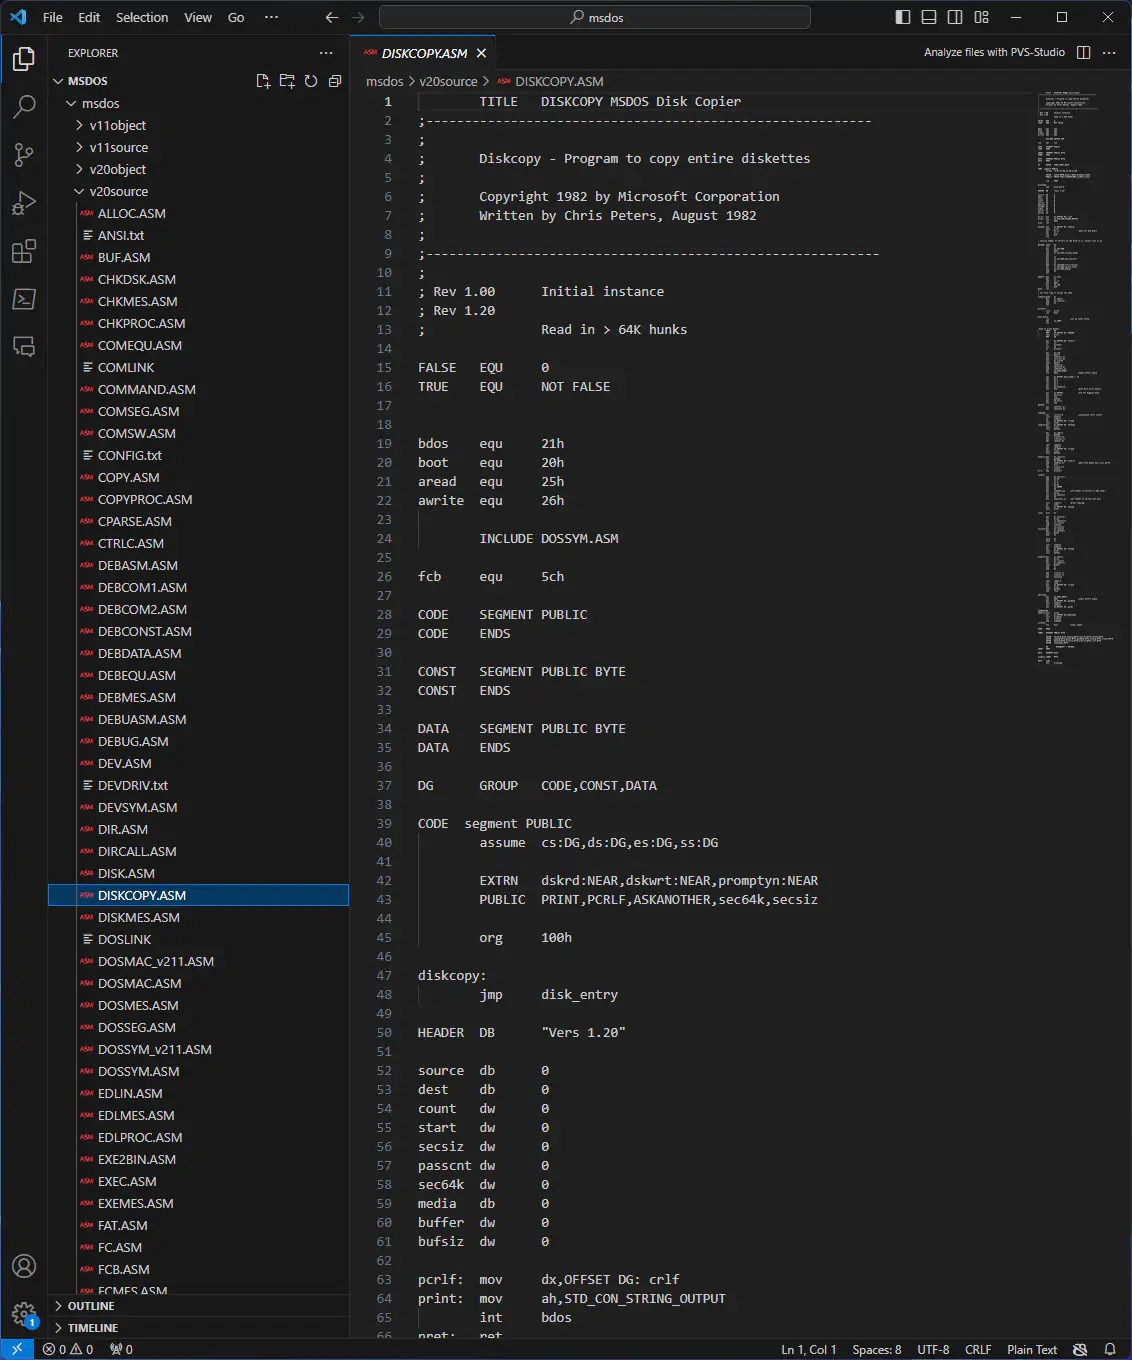Click DISKCOPY.ASM in the breadcrumb
The image size is (1132, 1360).
point(559,81)
